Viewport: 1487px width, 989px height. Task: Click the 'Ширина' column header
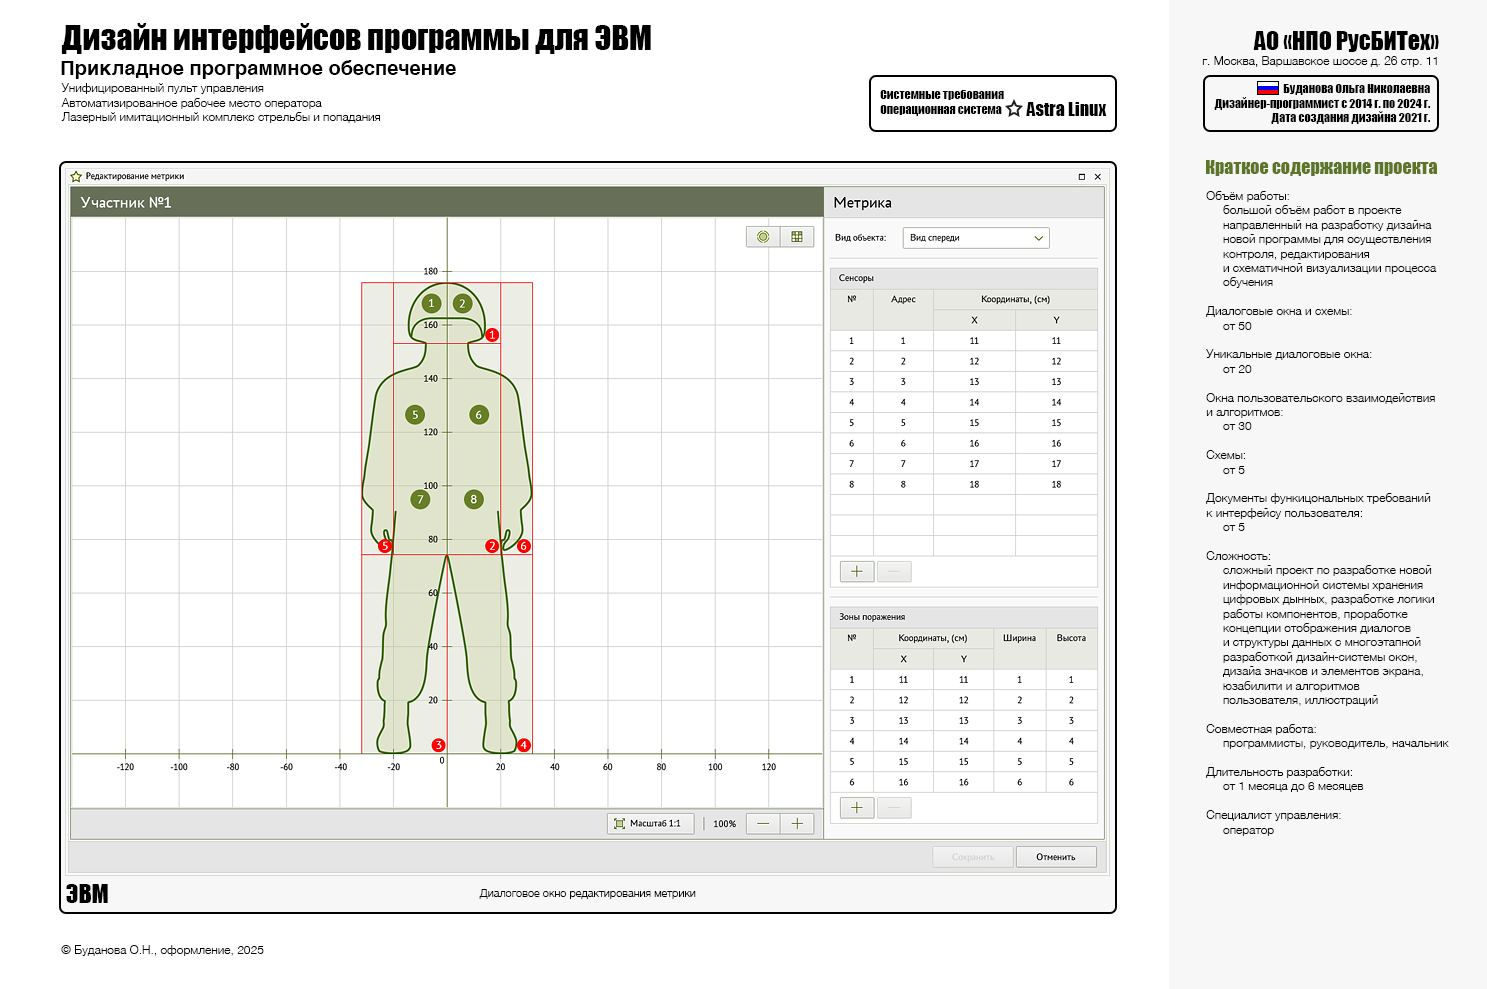click(x=1019, y=638)
